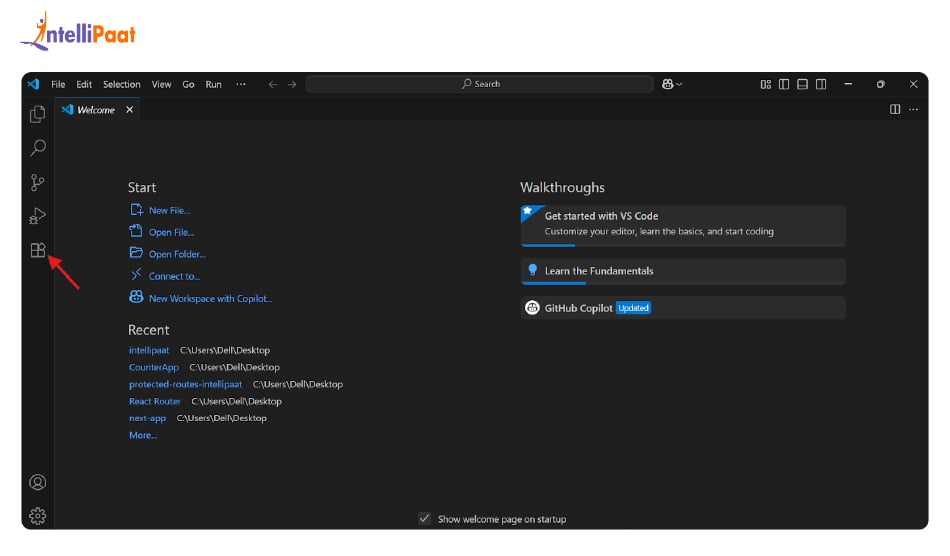Screen dimensions: 950x556
Task: Expand the overflow menu ellipsis in menu bar
Action: click(x=241, y=84)
